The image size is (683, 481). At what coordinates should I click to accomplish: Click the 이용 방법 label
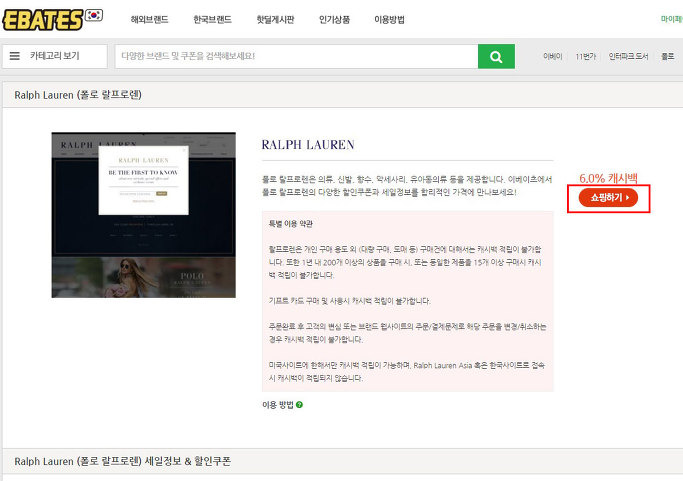(278, 405)
